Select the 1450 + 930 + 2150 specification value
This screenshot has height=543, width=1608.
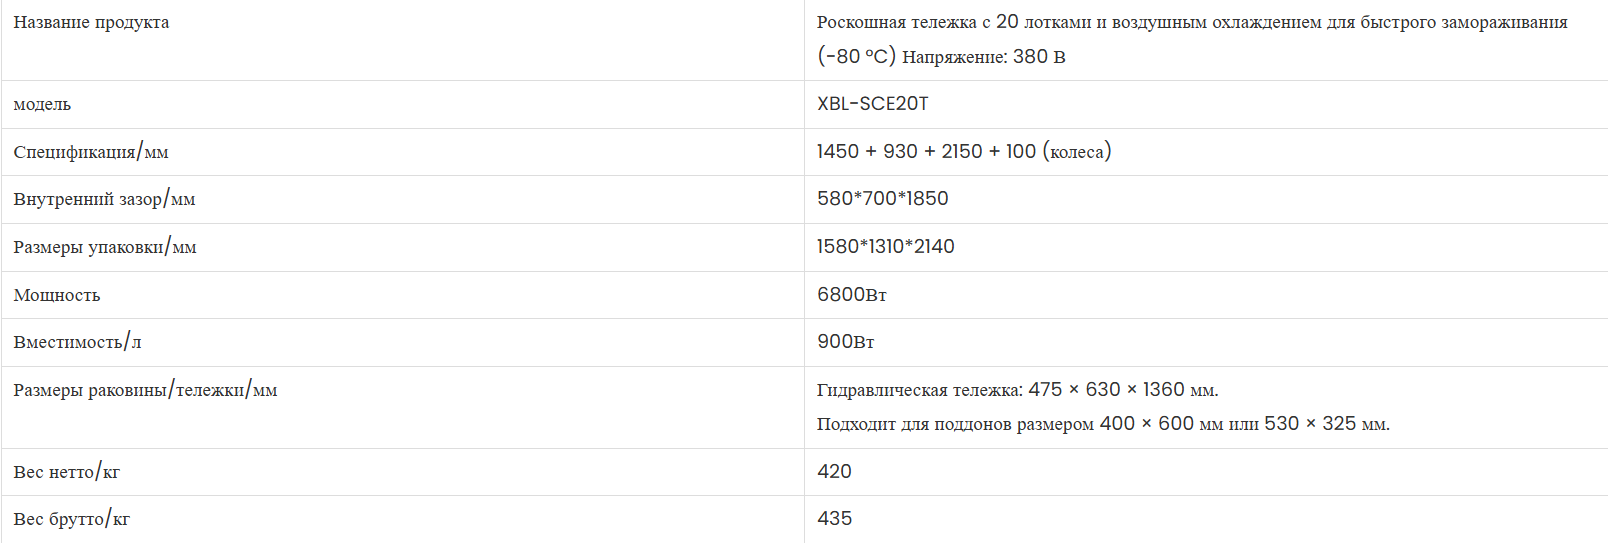coord(964,151)
